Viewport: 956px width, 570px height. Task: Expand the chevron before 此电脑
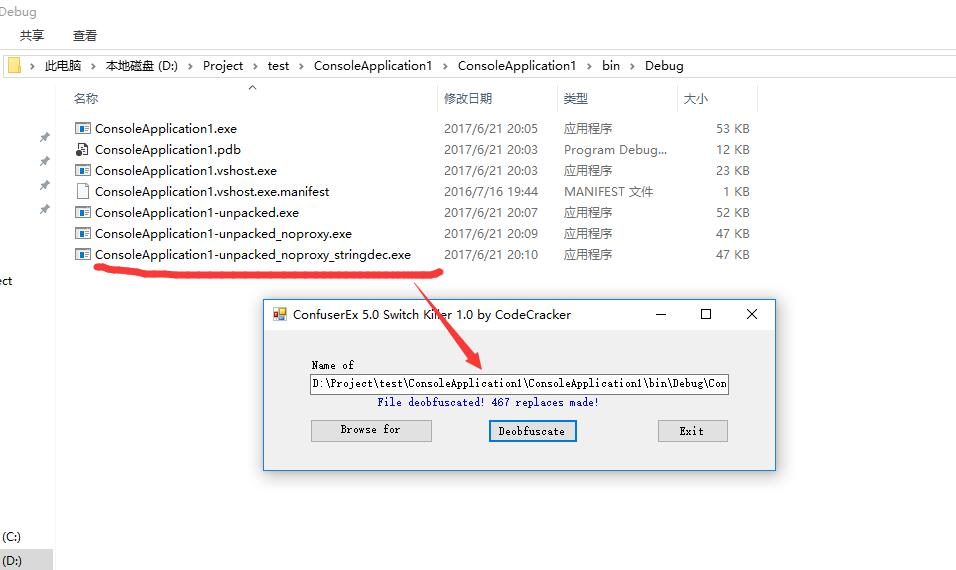pyautogui.click(x=32, y=66)
